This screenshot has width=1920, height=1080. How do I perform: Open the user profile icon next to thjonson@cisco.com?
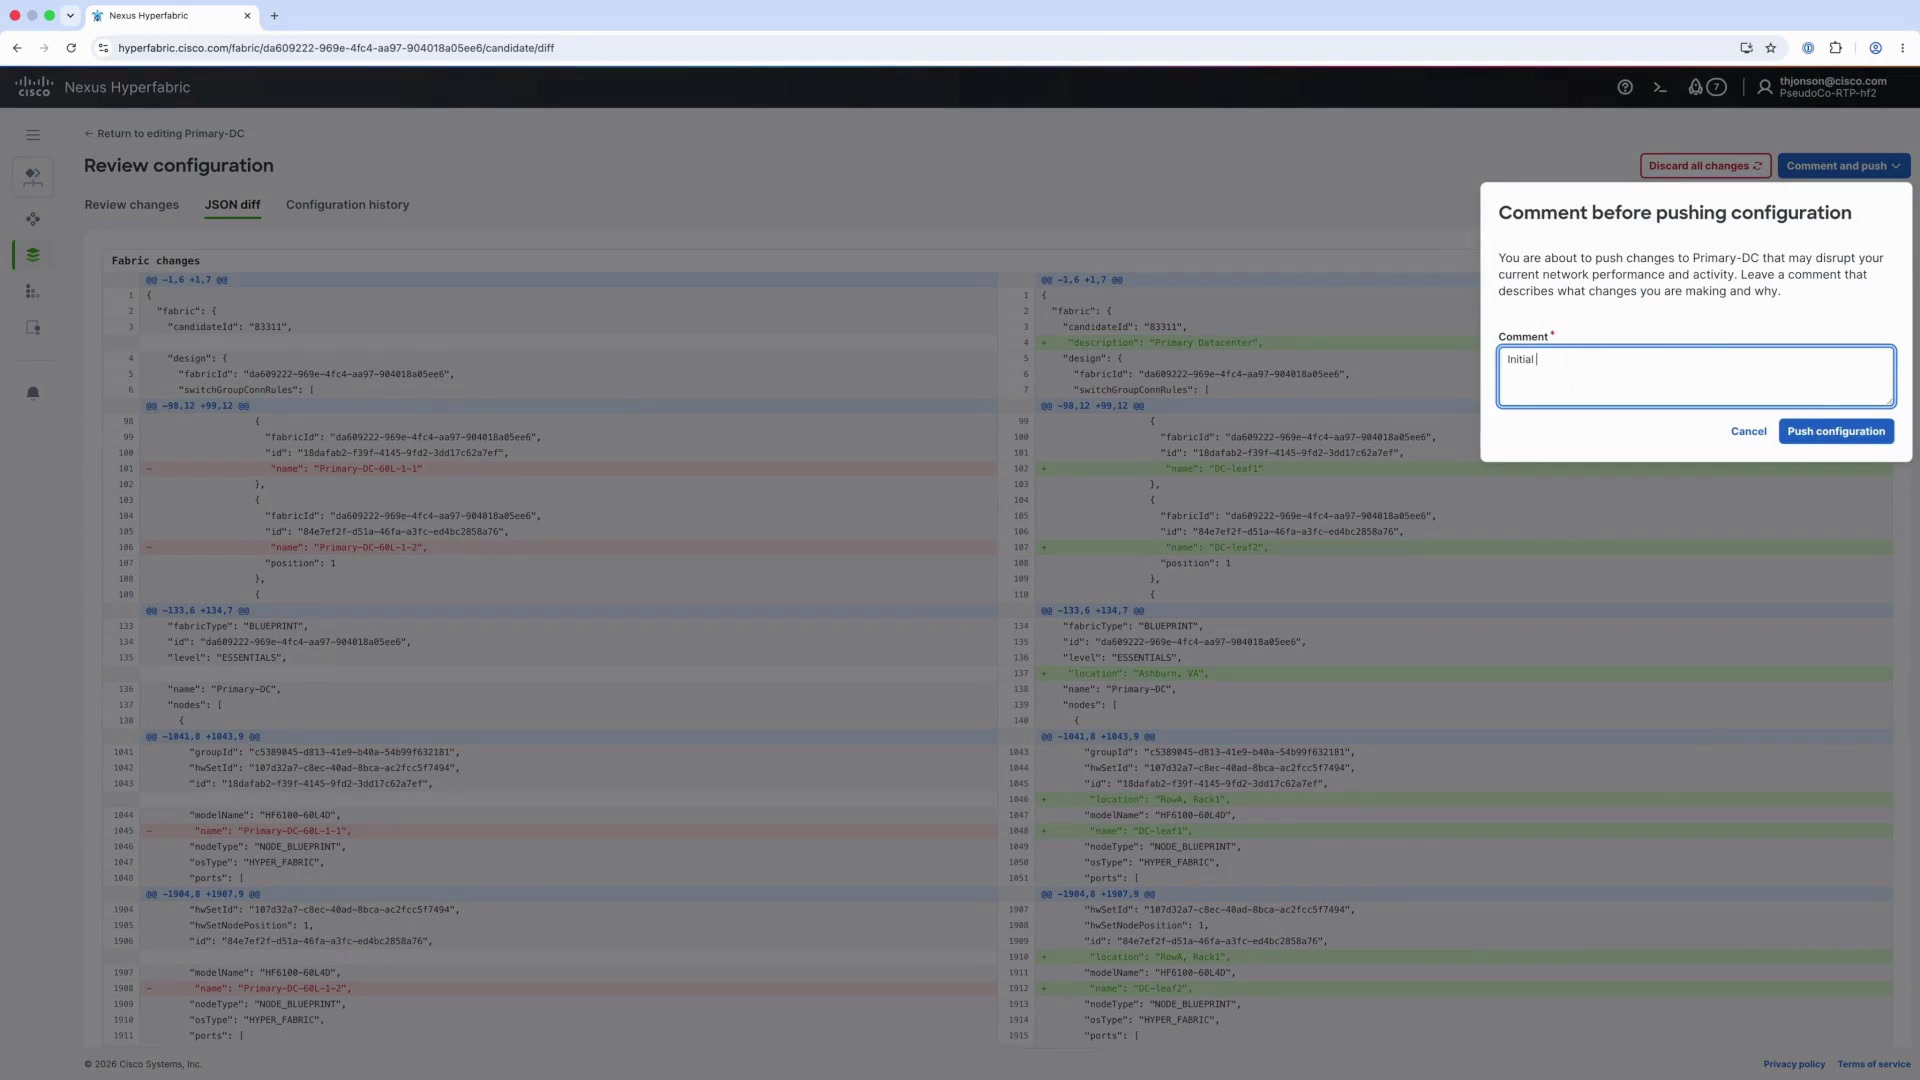pos(1765,87)
